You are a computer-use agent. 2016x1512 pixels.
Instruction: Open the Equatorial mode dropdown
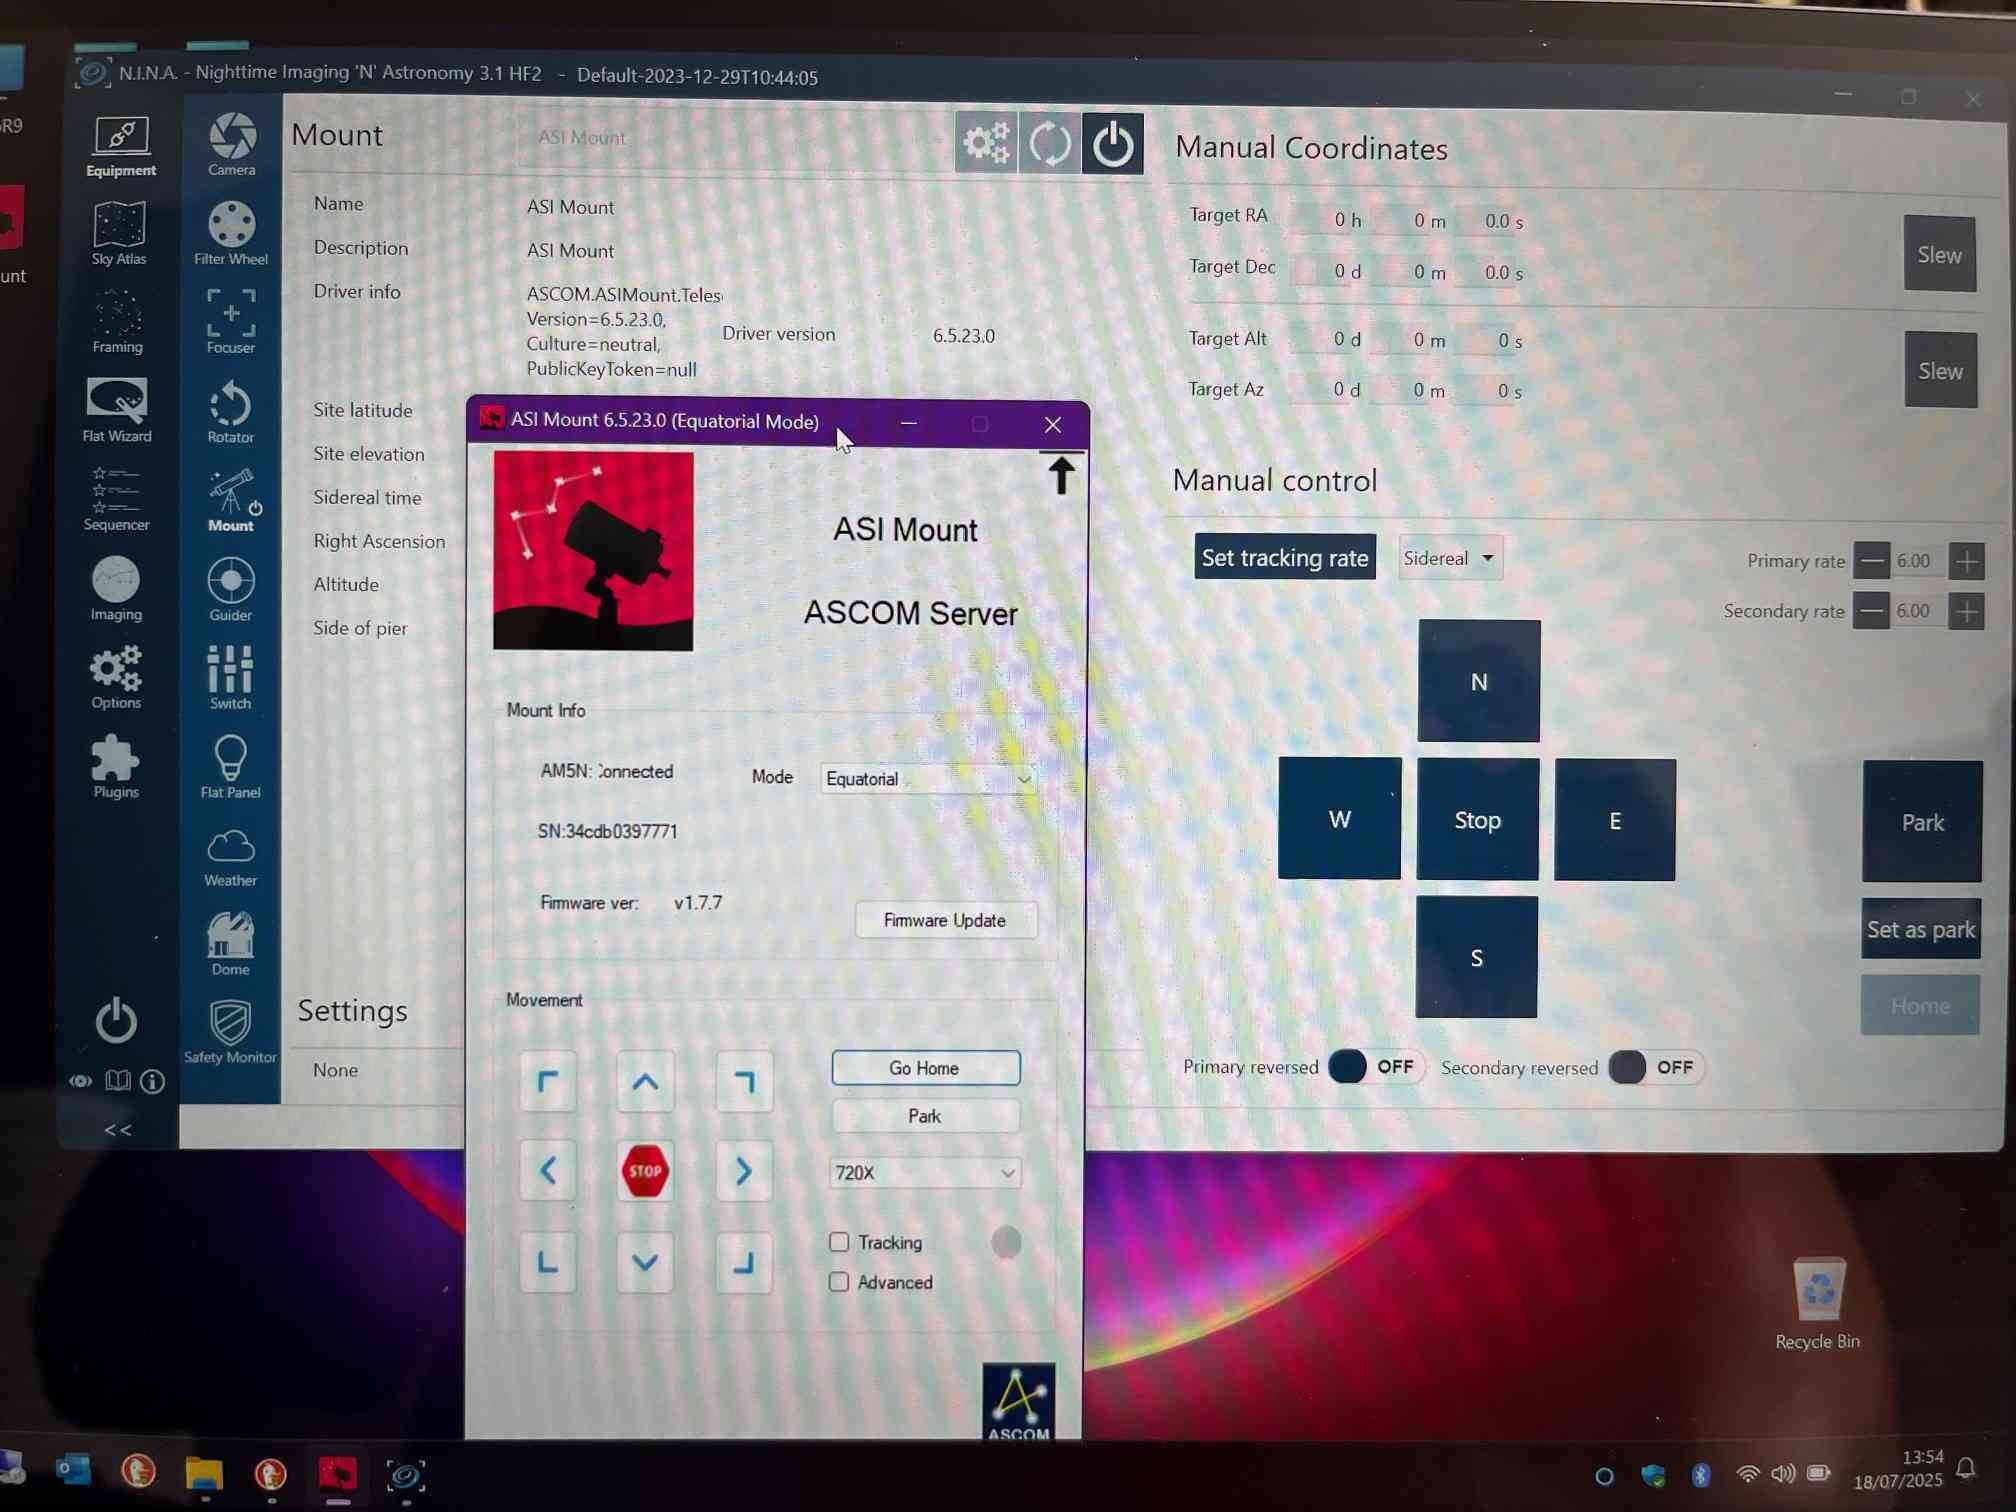pos(927,779)
